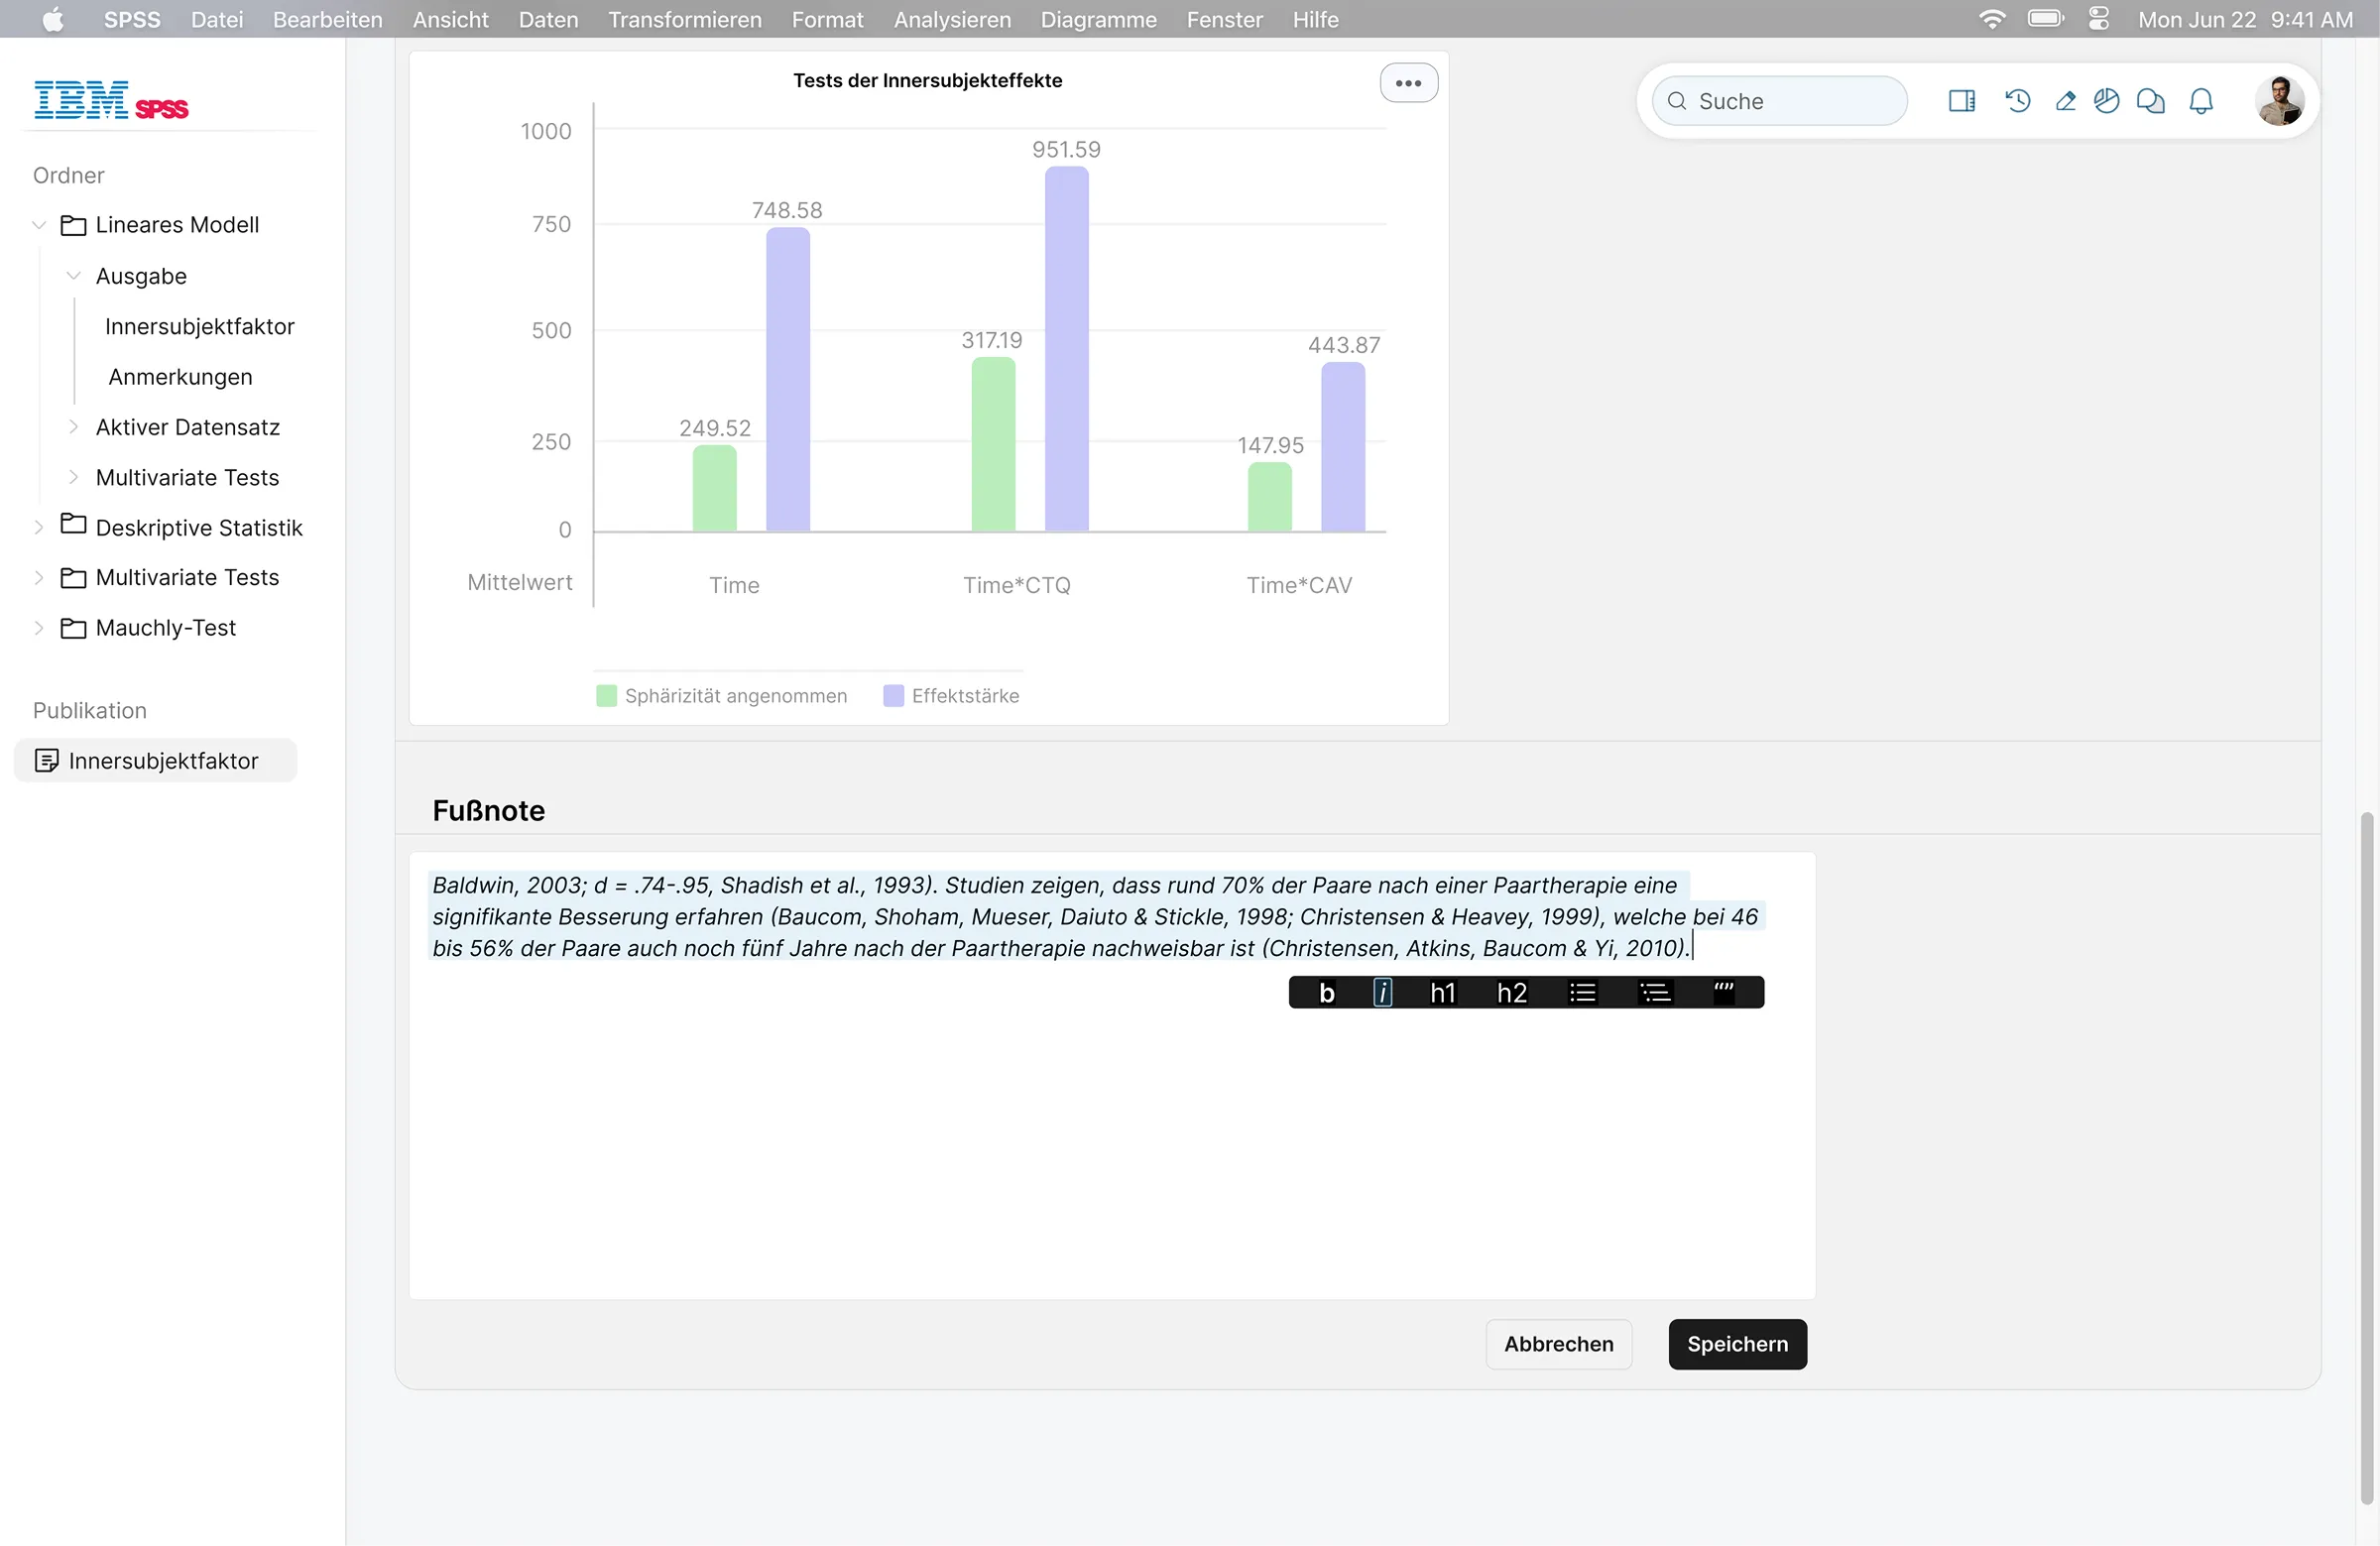Click the pencil edit icon
This screenshot has height=1546, width=2380.
coord(2065,101)
